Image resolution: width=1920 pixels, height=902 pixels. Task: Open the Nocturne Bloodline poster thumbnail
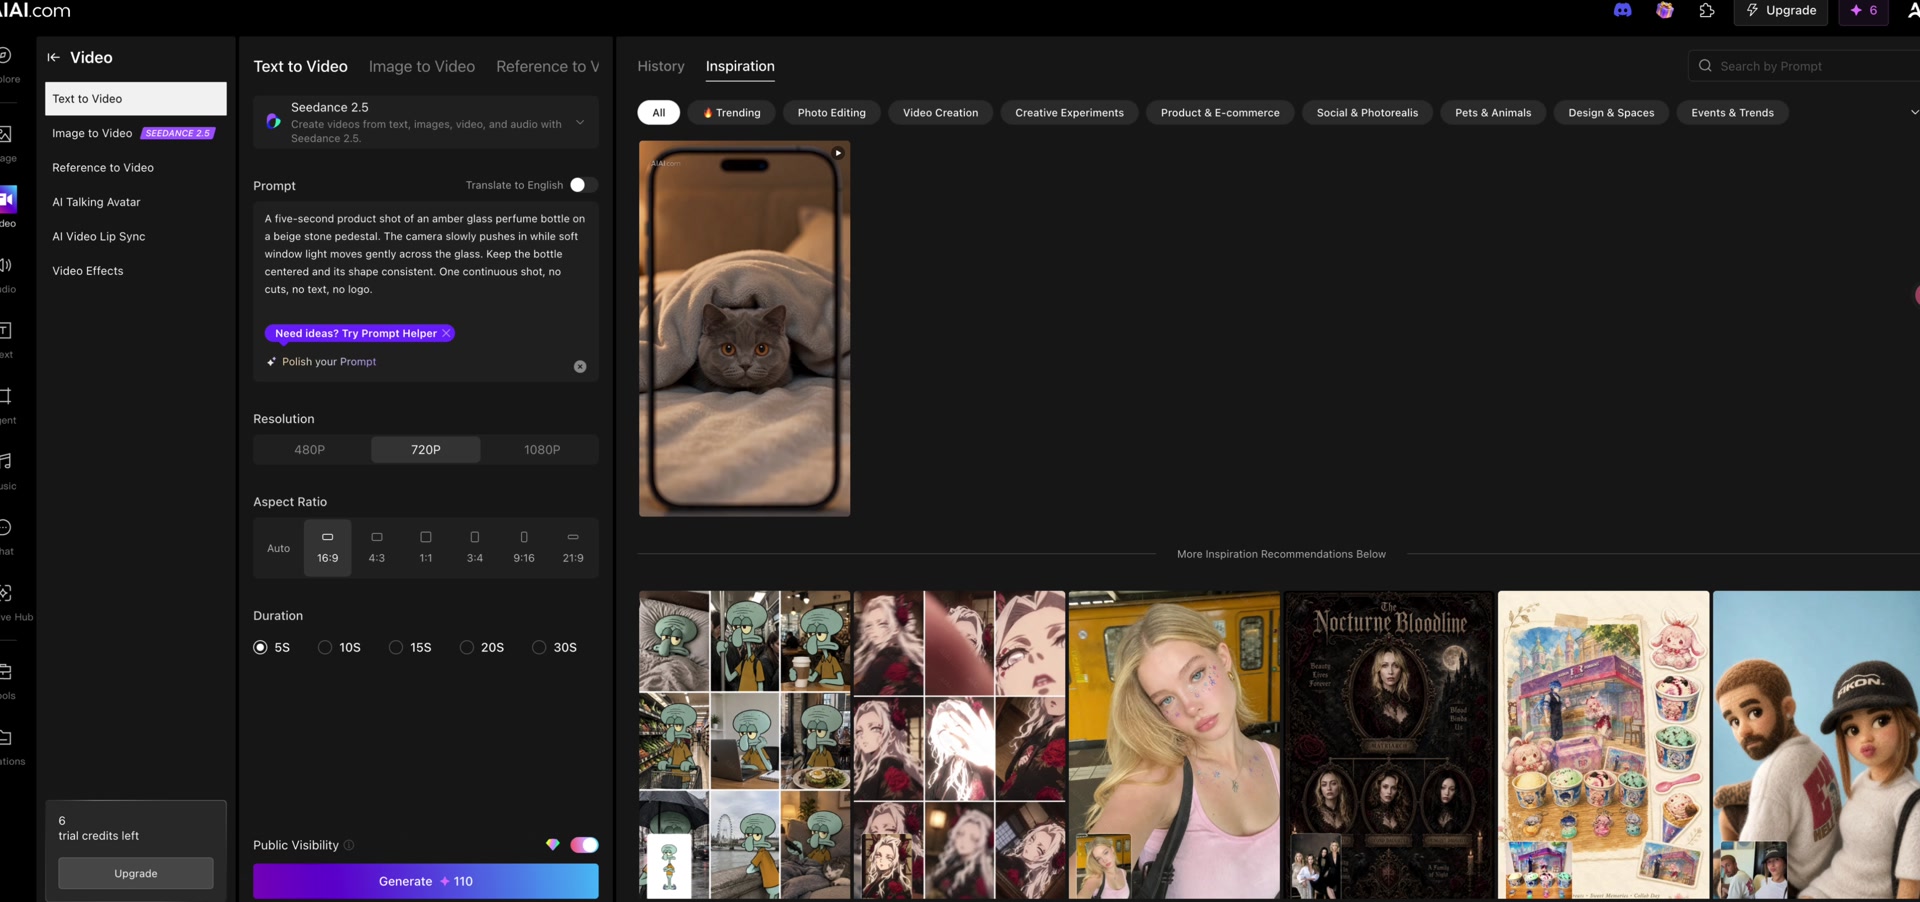(1389, 745)
